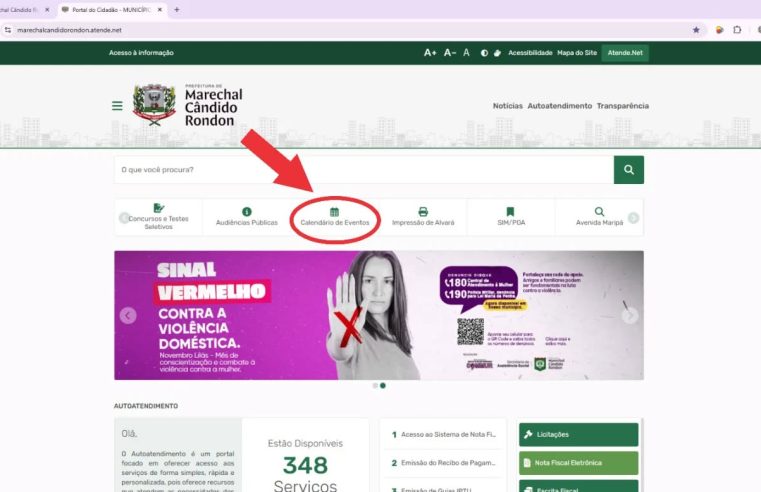The image size is (761, 492).
Task: Open SIM/POA bookmark shortcut
Action: (x=511, y=217)
